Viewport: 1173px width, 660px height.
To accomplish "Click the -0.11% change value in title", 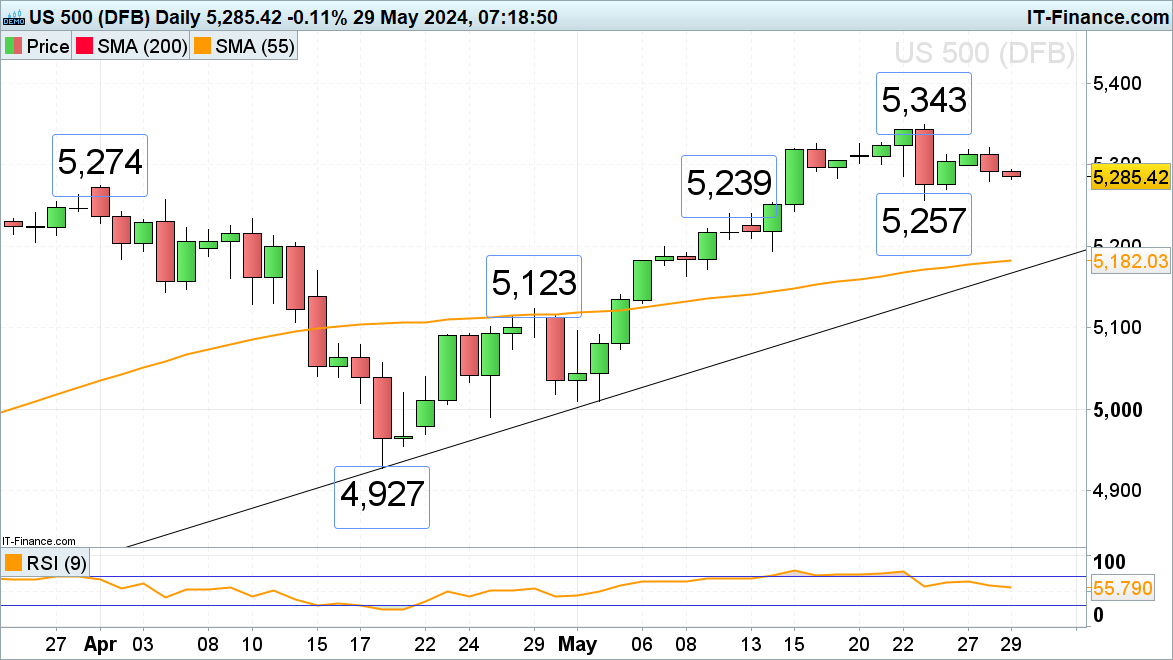I will point(318,16).
